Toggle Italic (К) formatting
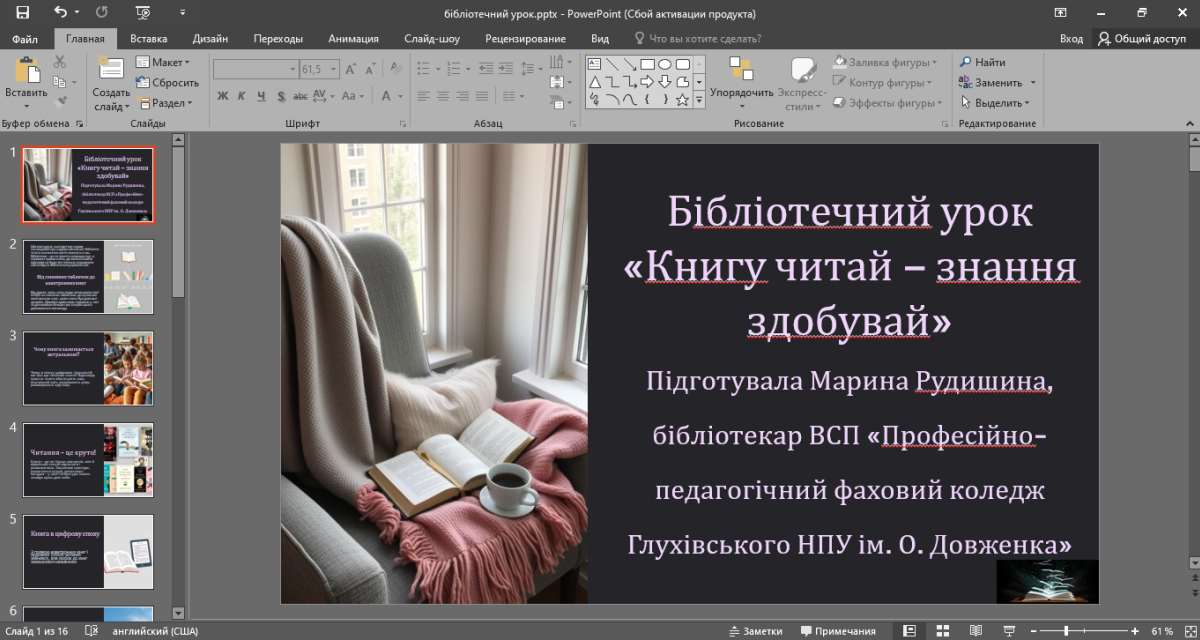The height and width of the screenshot is (640, 1200). (x=242, y=97)
